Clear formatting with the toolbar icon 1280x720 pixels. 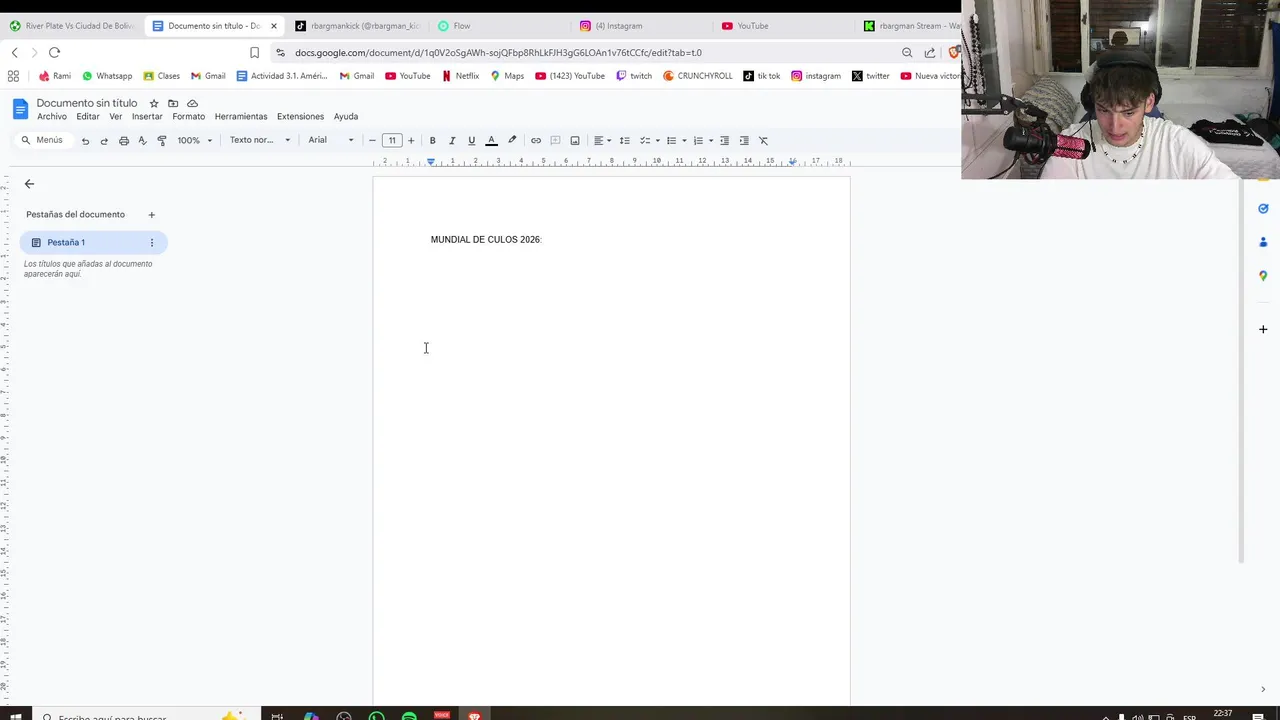[764, 141]
